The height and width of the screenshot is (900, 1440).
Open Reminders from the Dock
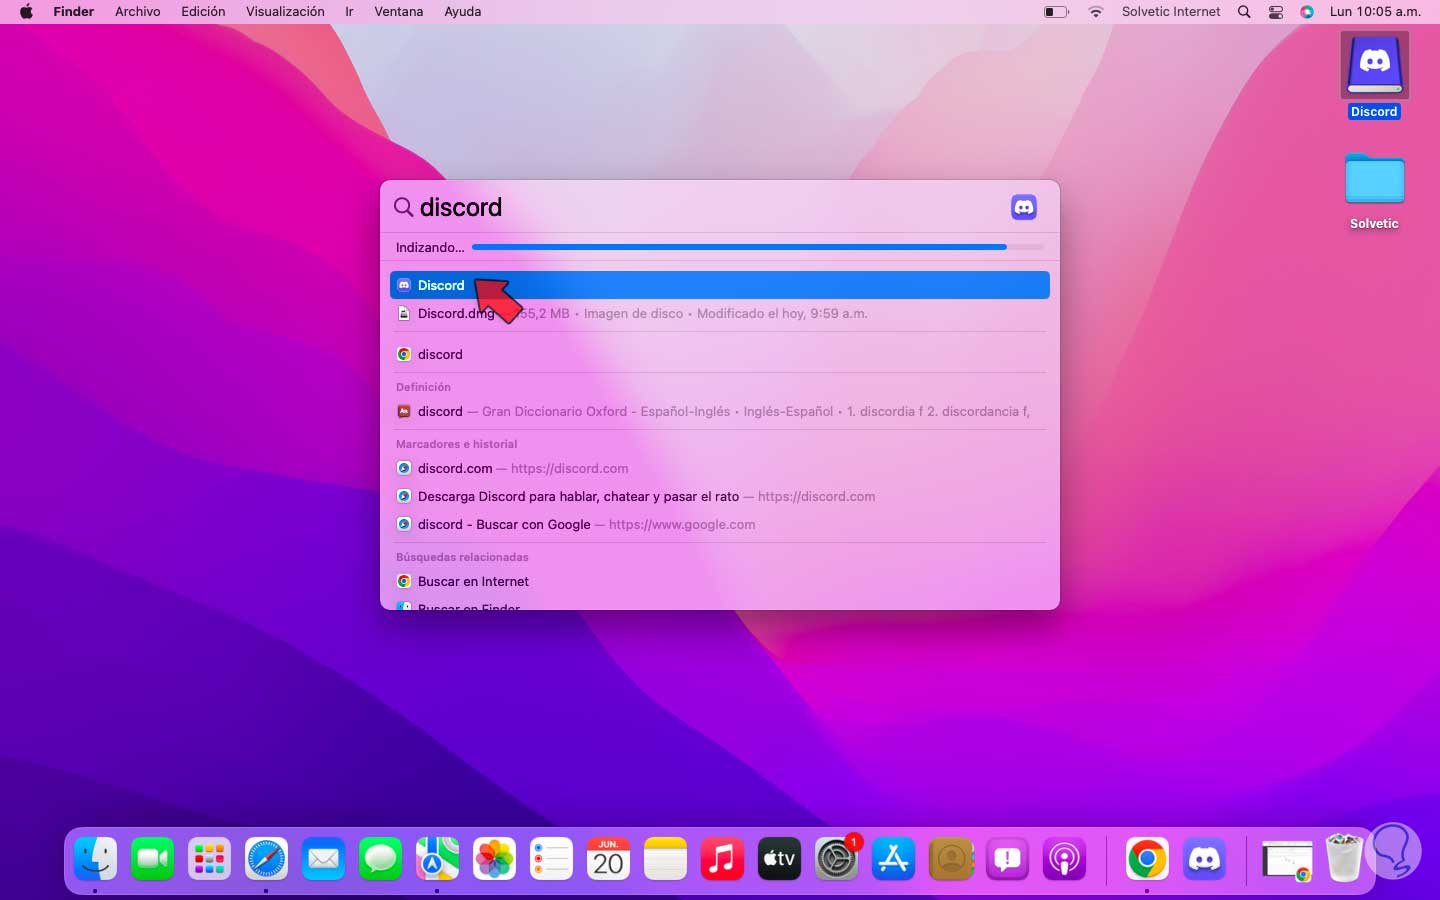pos(552,859)
